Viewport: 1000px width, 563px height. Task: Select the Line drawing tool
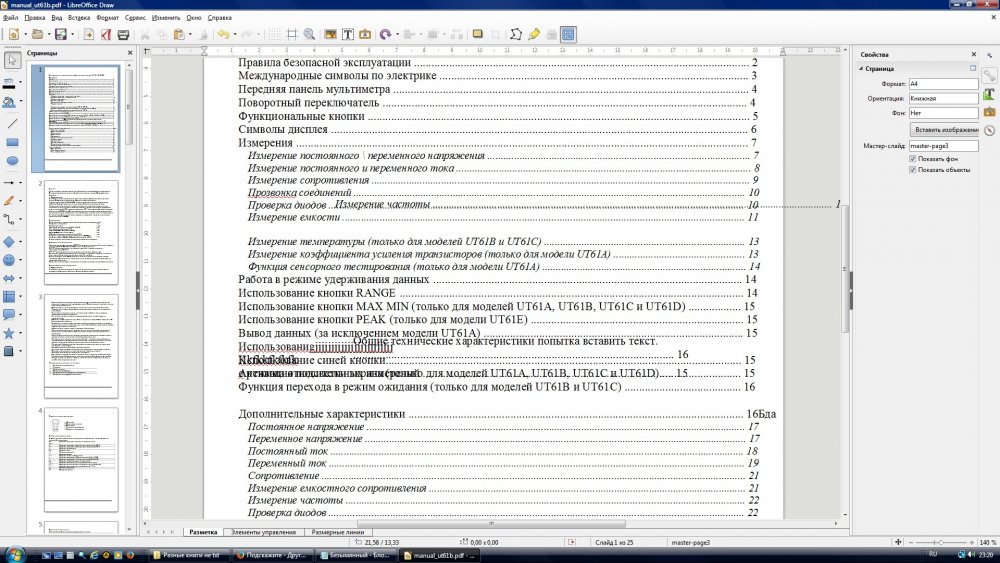12,124
